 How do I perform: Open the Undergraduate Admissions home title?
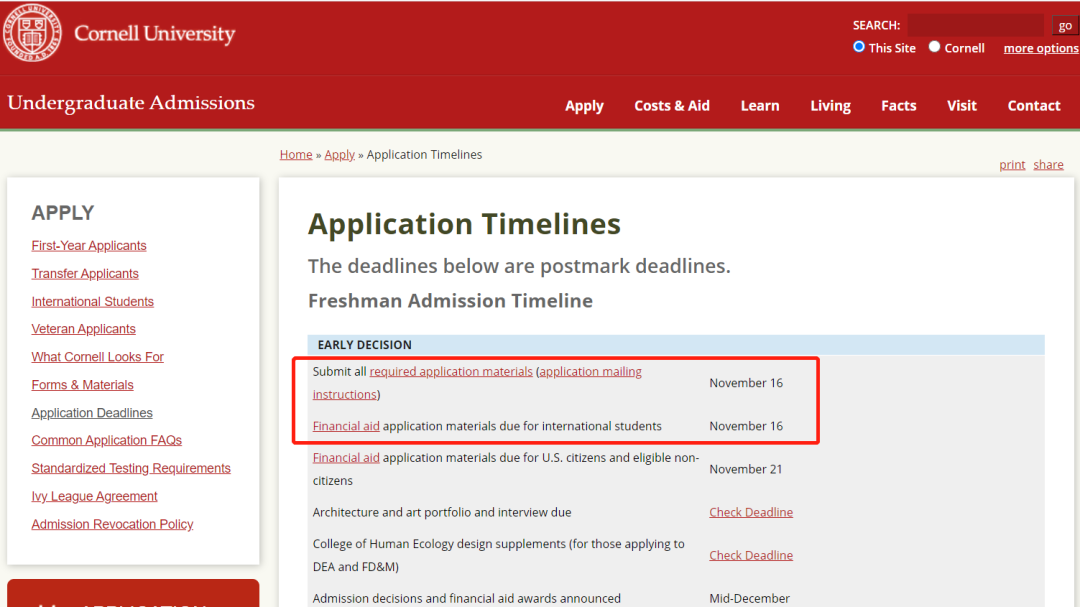tap(131, 103)
